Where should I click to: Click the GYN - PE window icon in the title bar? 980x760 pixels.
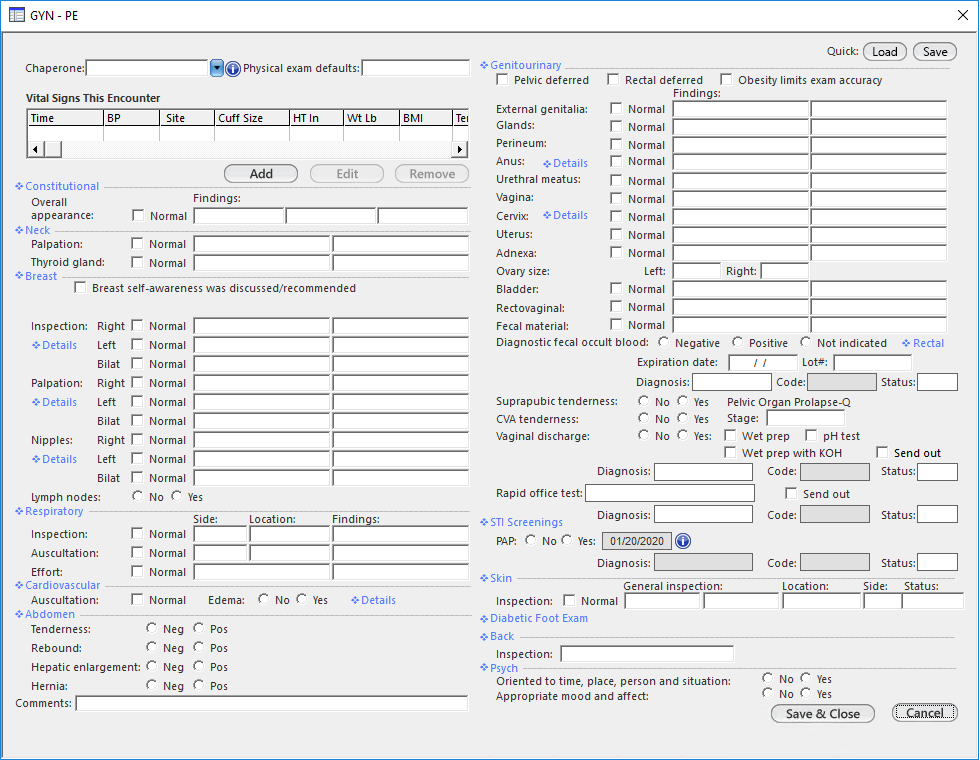tap(17, 15)
